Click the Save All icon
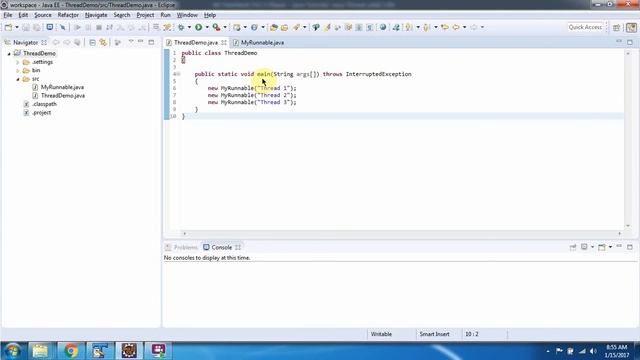This screenshot has height=360, width=640. [x=37, y=27]
